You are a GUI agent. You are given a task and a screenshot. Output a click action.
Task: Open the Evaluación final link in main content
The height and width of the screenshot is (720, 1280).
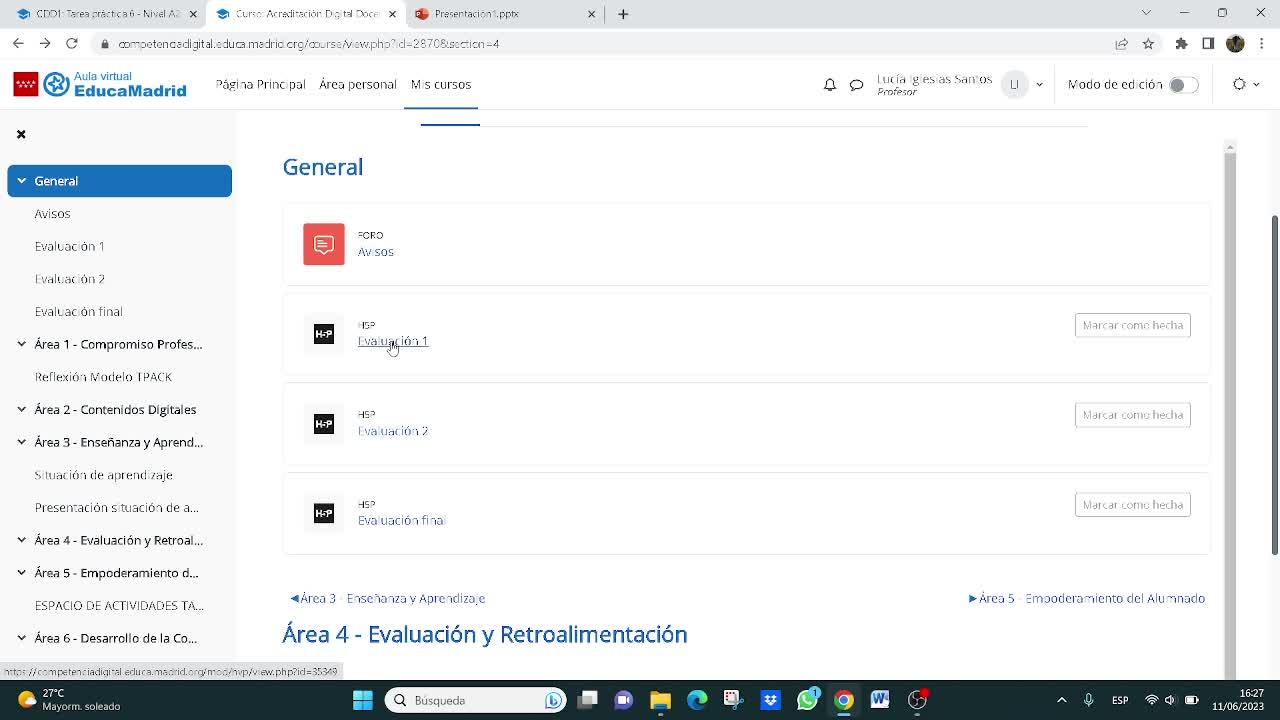pyautogui.click(x=401, y=520)
